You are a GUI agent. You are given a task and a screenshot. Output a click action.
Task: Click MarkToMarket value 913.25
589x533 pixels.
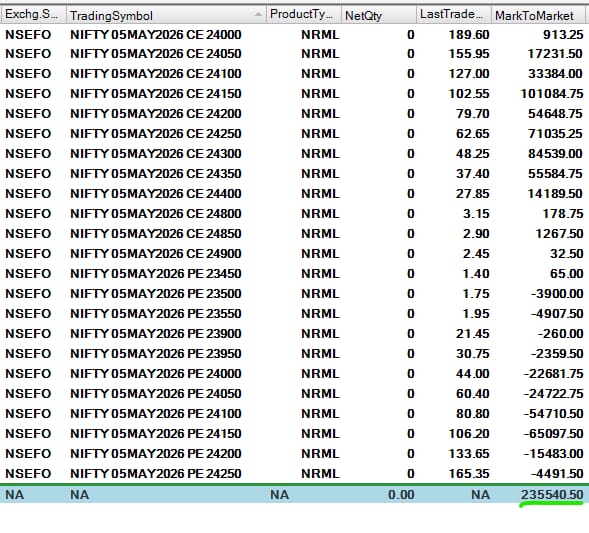[x=563, y=35]
